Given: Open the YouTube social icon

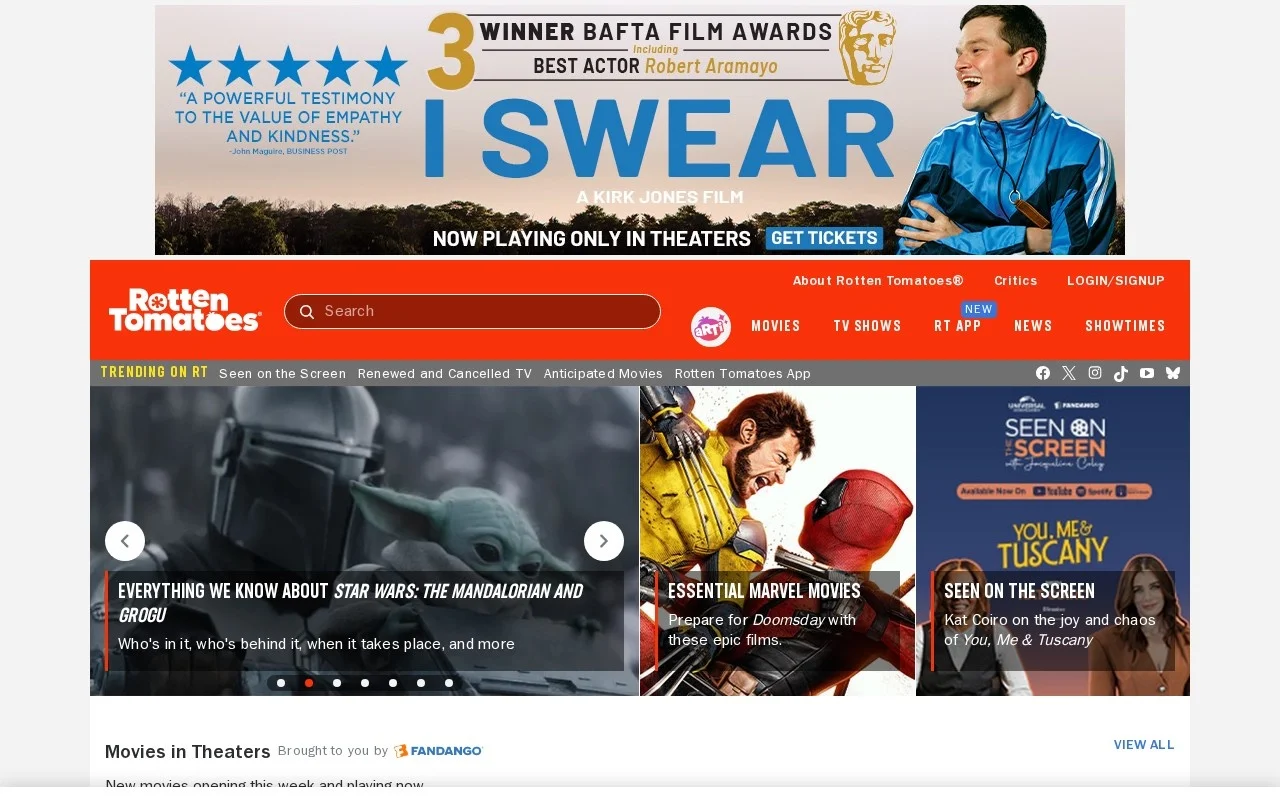Looking at the screenshot, I should tap(1147, 373).
